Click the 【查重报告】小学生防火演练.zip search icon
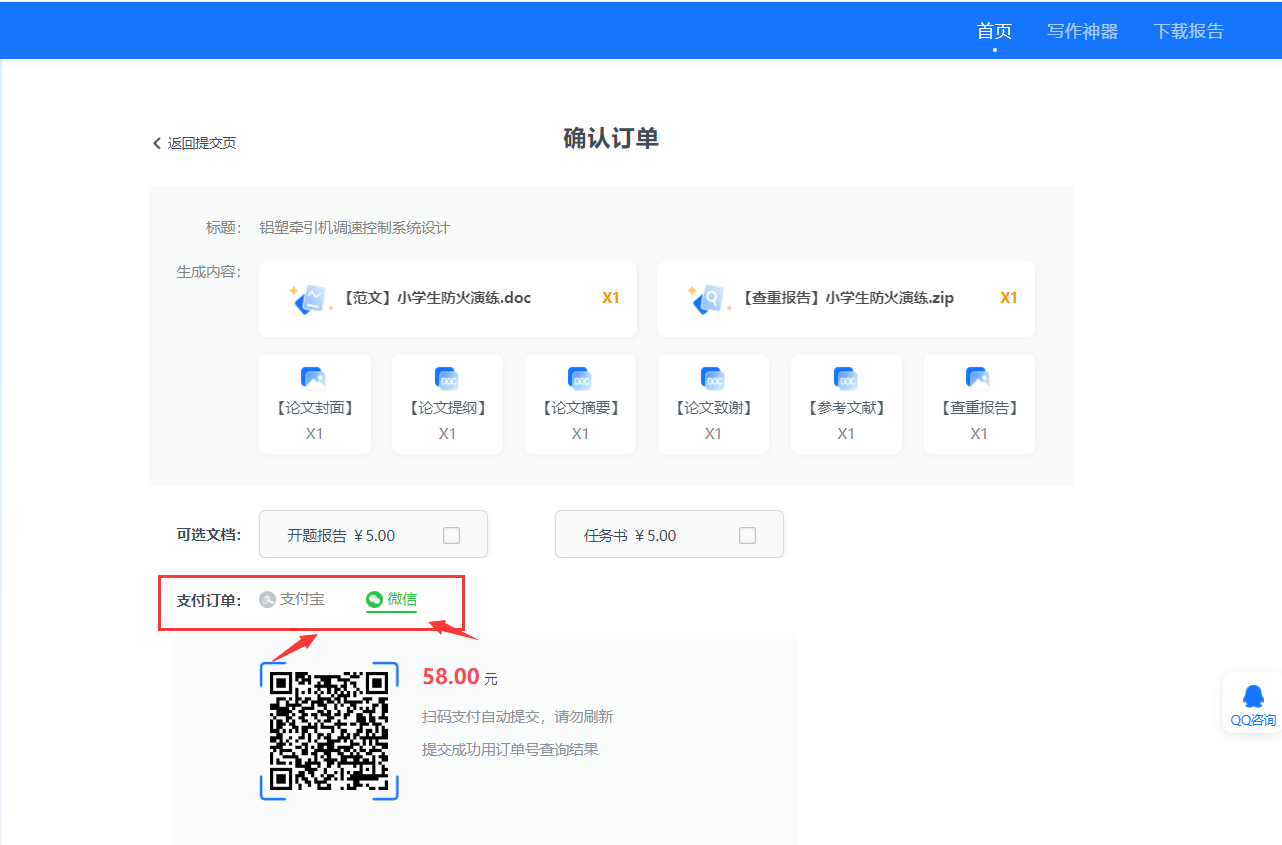The image size is (1282, 845). tap(709, 298)
